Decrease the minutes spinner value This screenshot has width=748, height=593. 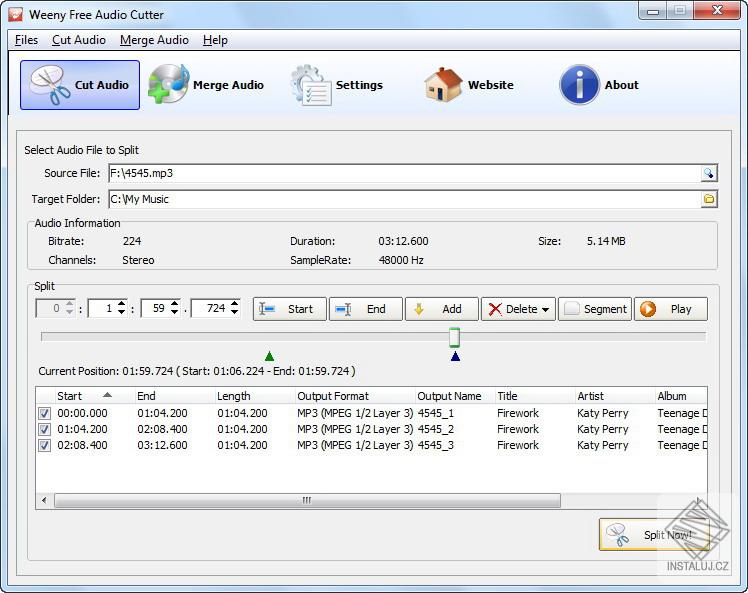tap(122, 312)
